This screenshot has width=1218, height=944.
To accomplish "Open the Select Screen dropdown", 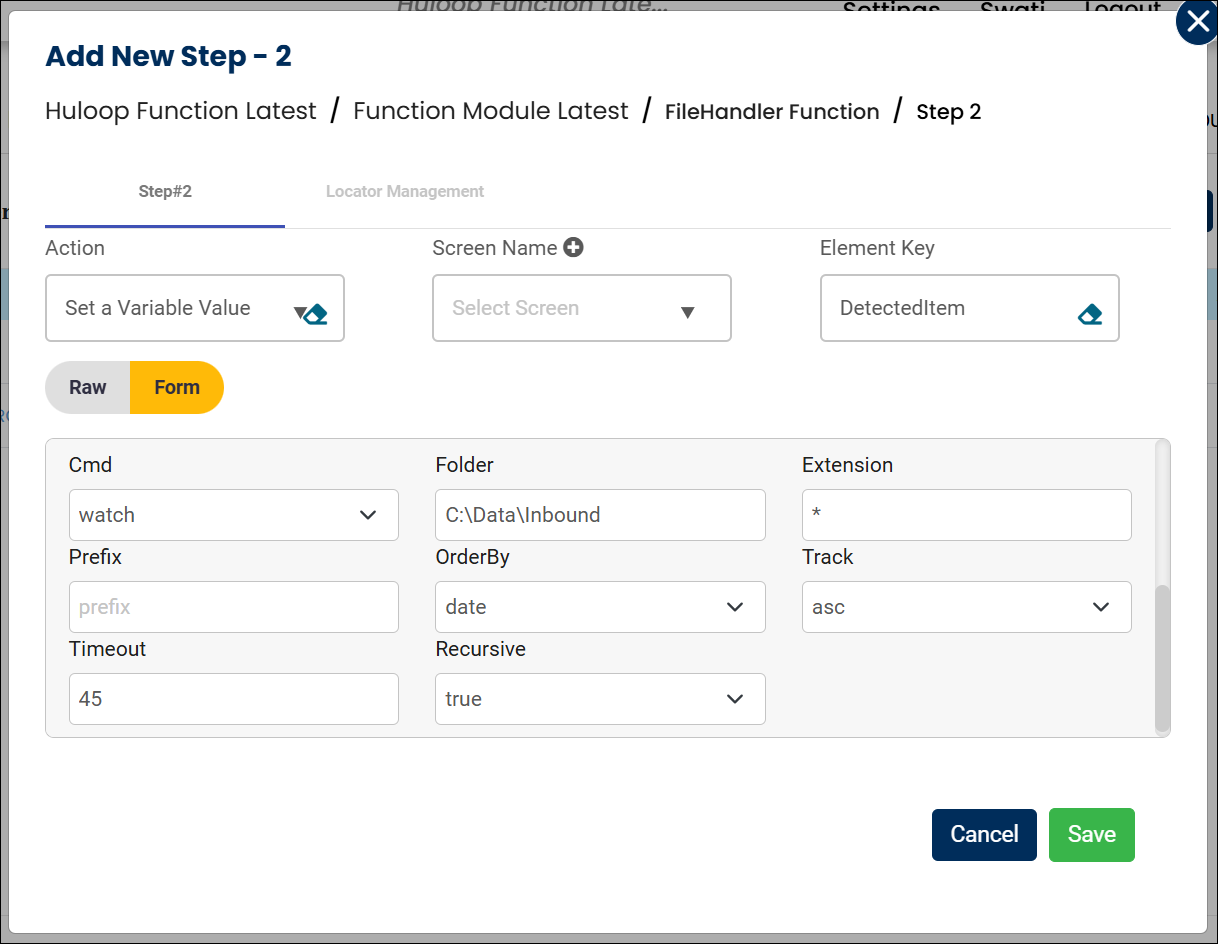I will [581, 309].
